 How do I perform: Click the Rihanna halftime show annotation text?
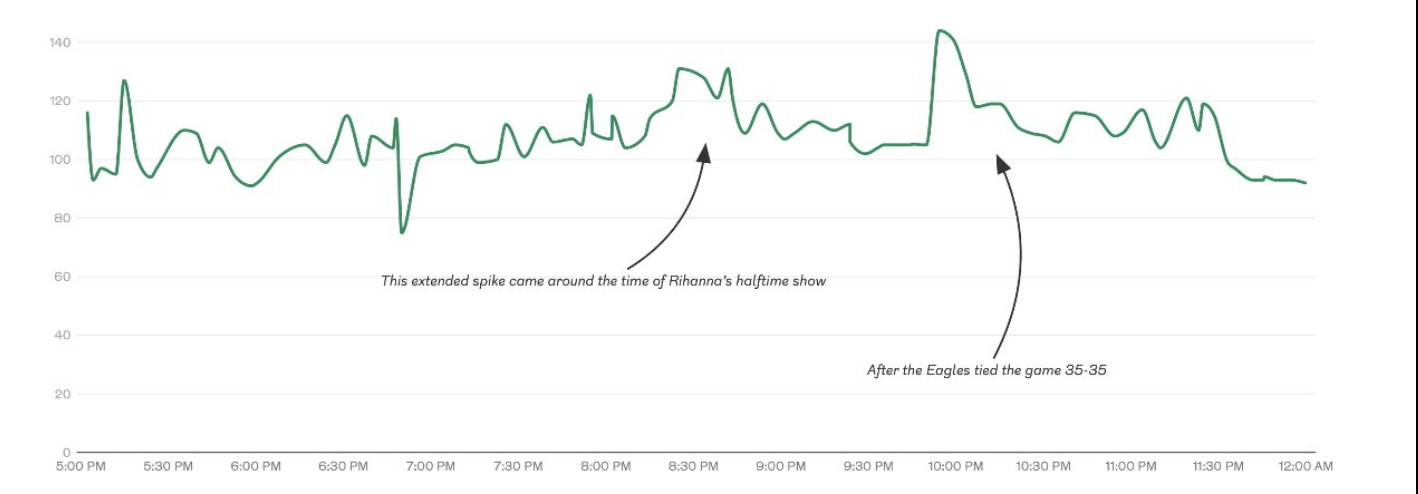(x=603, y=282)
